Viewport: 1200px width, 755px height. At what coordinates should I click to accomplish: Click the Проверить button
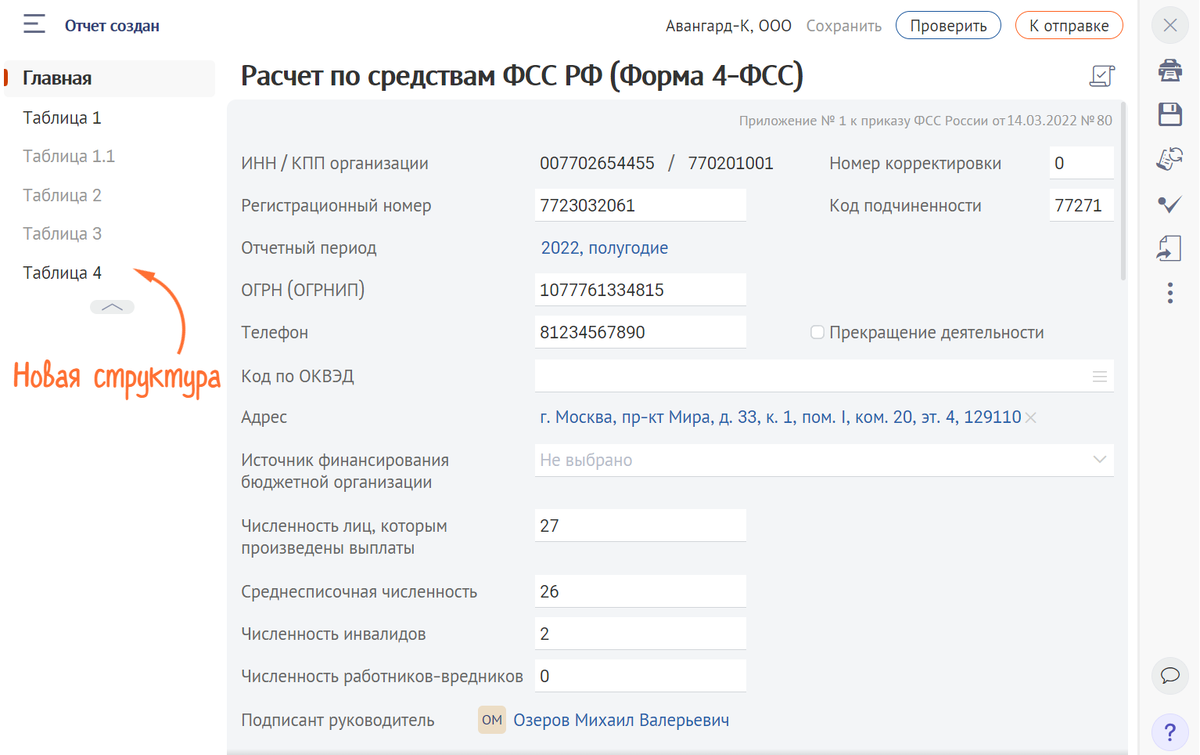tap(948, 25)
